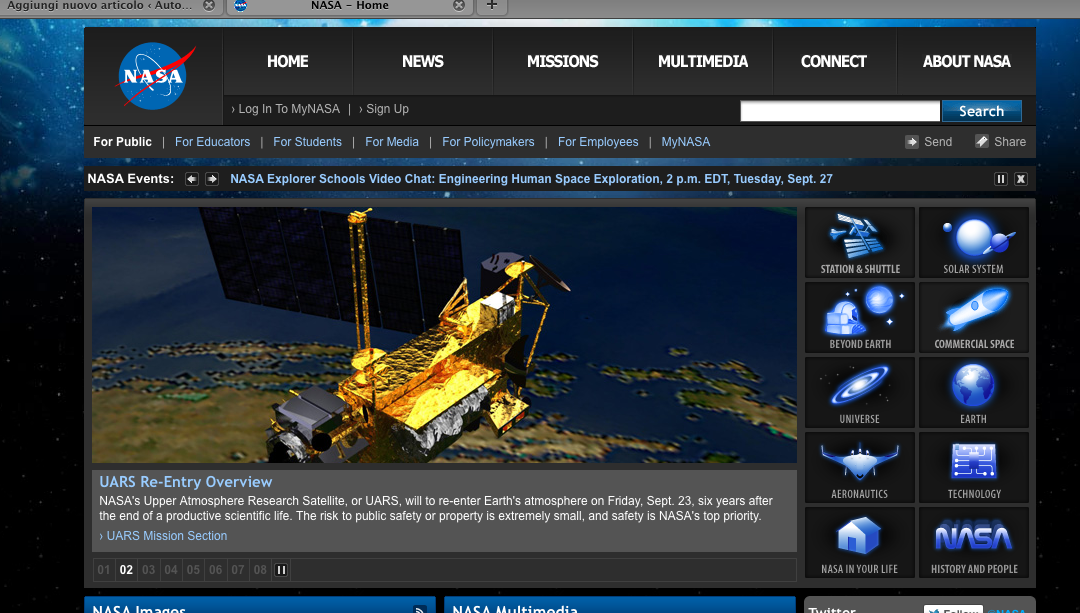
Task: Open the For Employees page
Action: [598, 142]
